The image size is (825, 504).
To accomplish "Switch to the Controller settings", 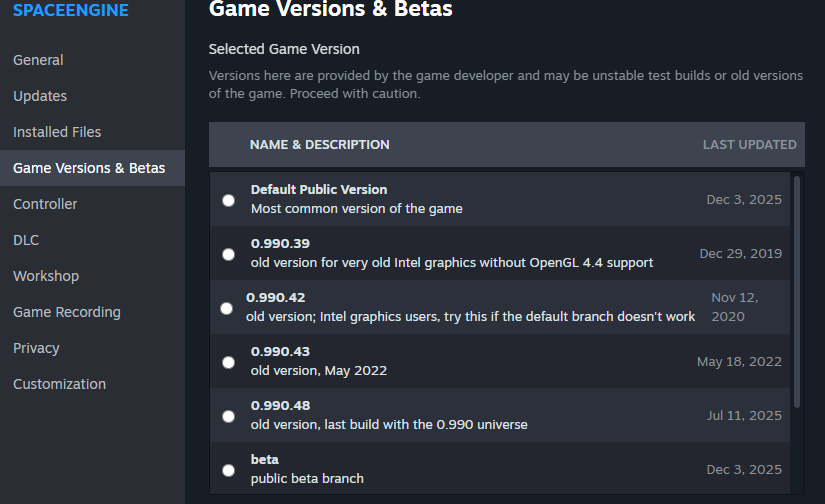I will (45, 204).
